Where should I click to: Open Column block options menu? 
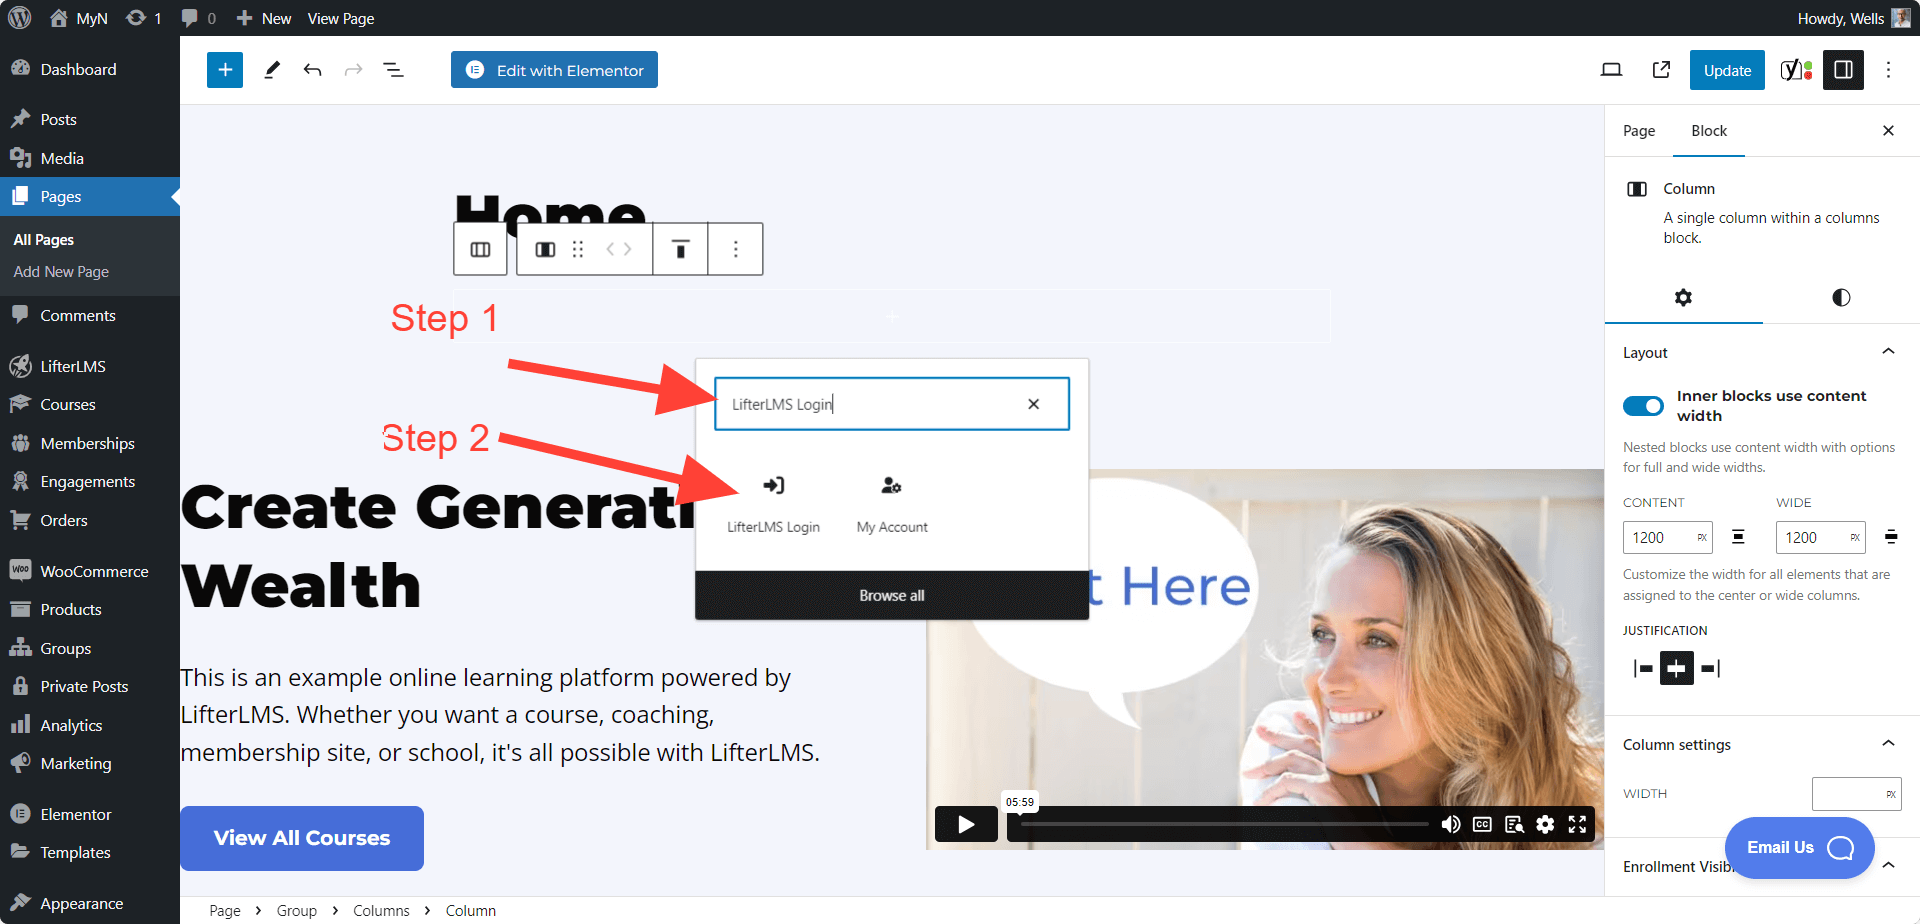click(x=736, y=249)
